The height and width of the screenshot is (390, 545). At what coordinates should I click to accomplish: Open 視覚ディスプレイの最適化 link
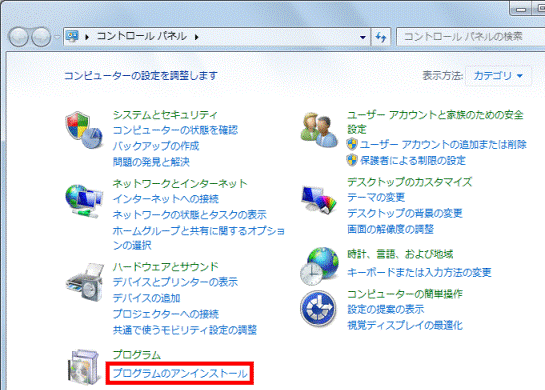(405, 325)
